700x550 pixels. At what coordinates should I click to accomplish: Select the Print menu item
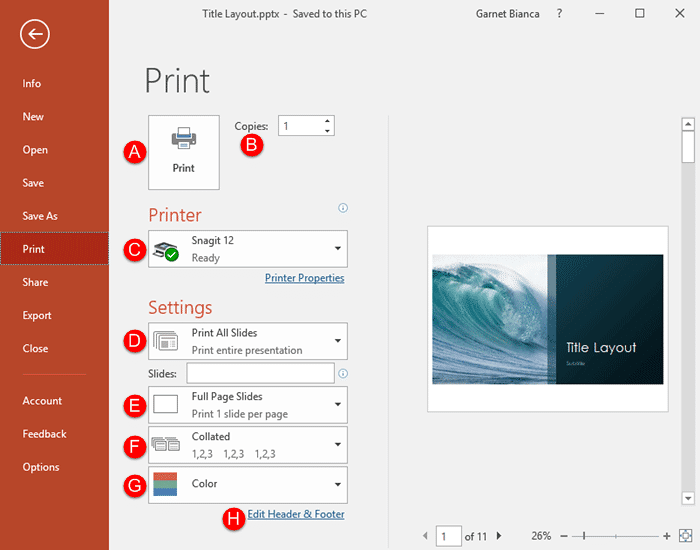[x=54, y=249]
